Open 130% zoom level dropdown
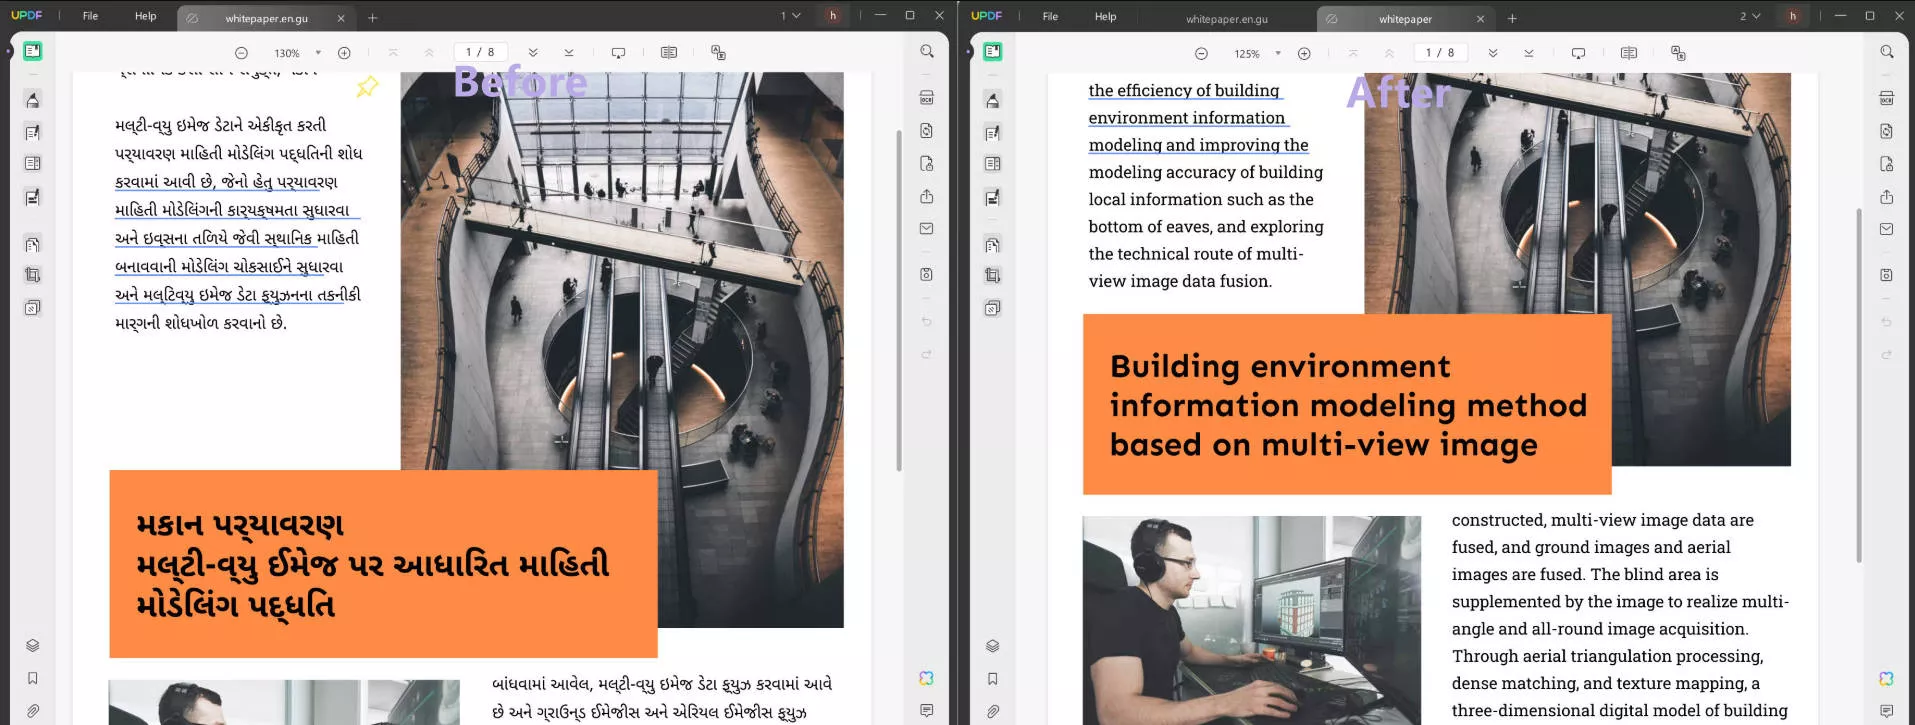The width and height of the screenshot is (1915, 725). click(x=318, y=53)
